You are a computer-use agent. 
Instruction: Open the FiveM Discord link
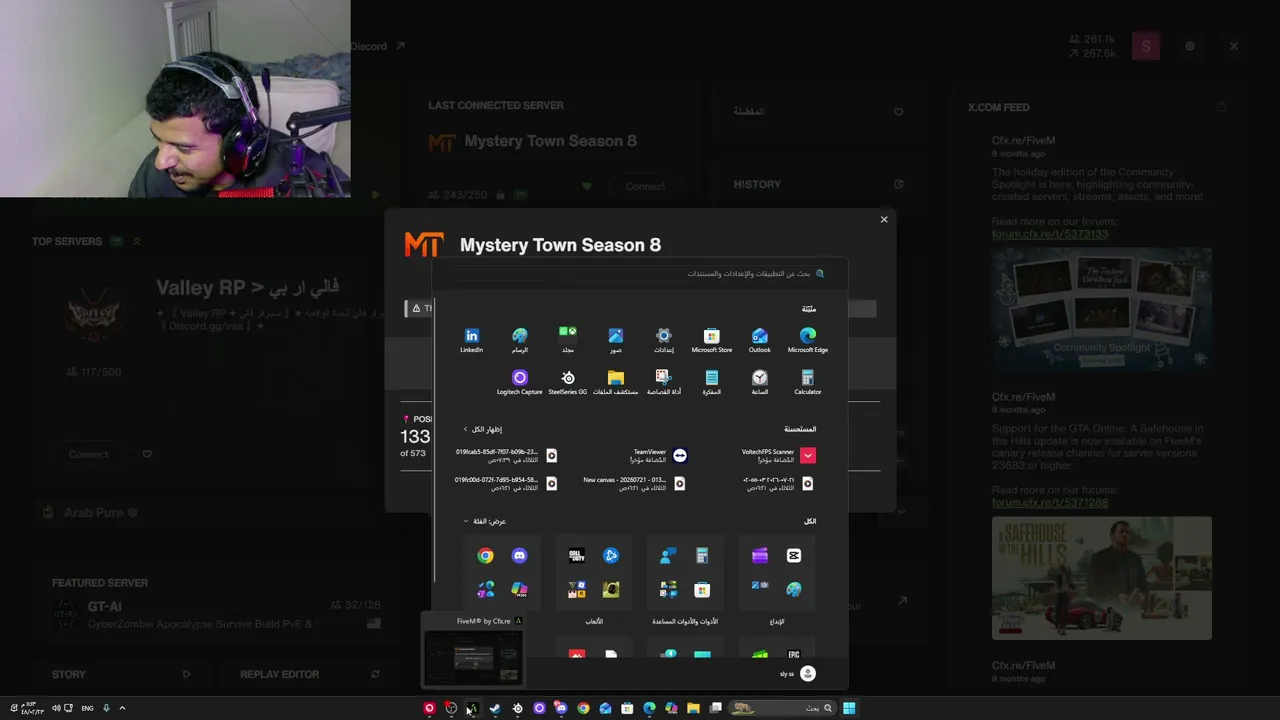(377, 46)
